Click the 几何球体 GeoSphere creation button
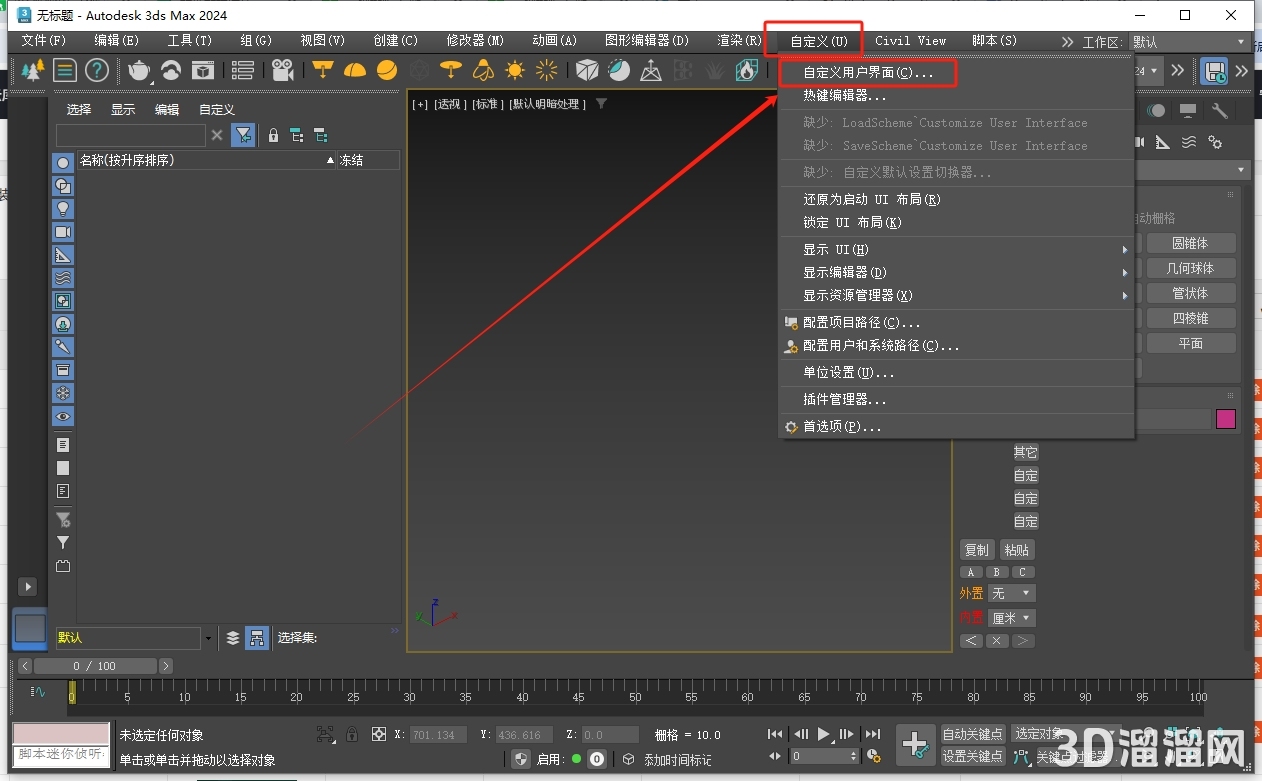 1190,268
